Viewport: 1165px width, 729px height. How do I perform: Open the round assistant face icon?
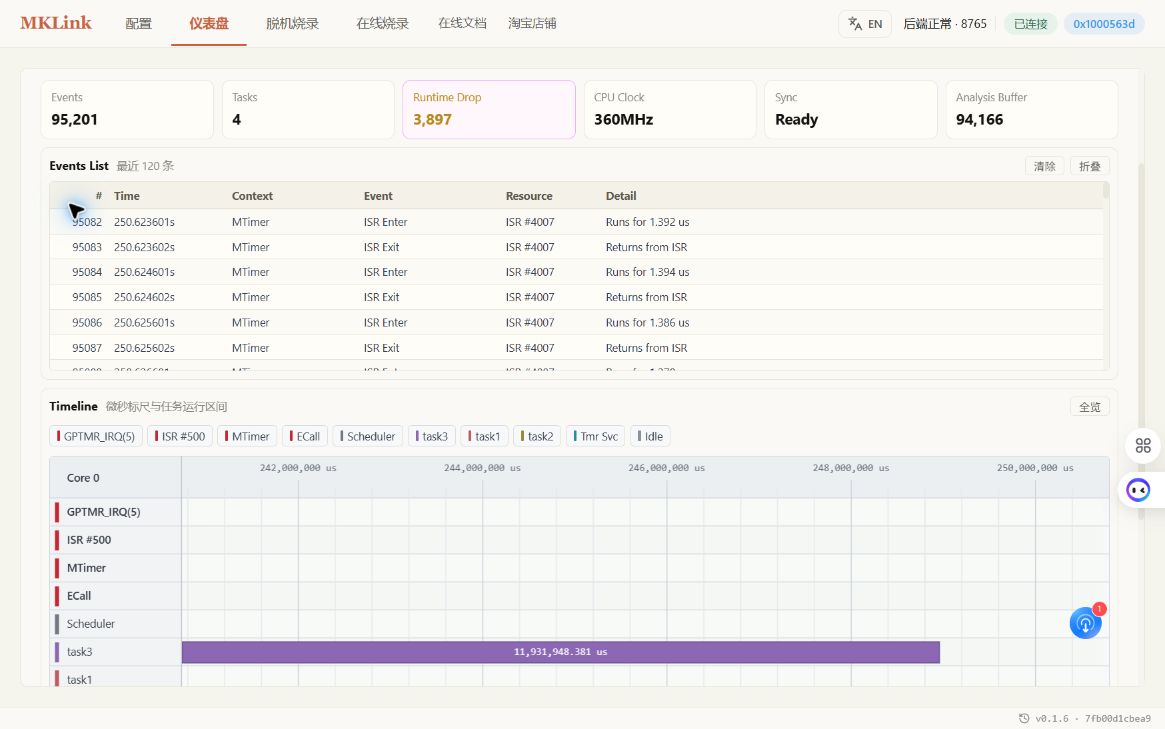[1138, 490]
